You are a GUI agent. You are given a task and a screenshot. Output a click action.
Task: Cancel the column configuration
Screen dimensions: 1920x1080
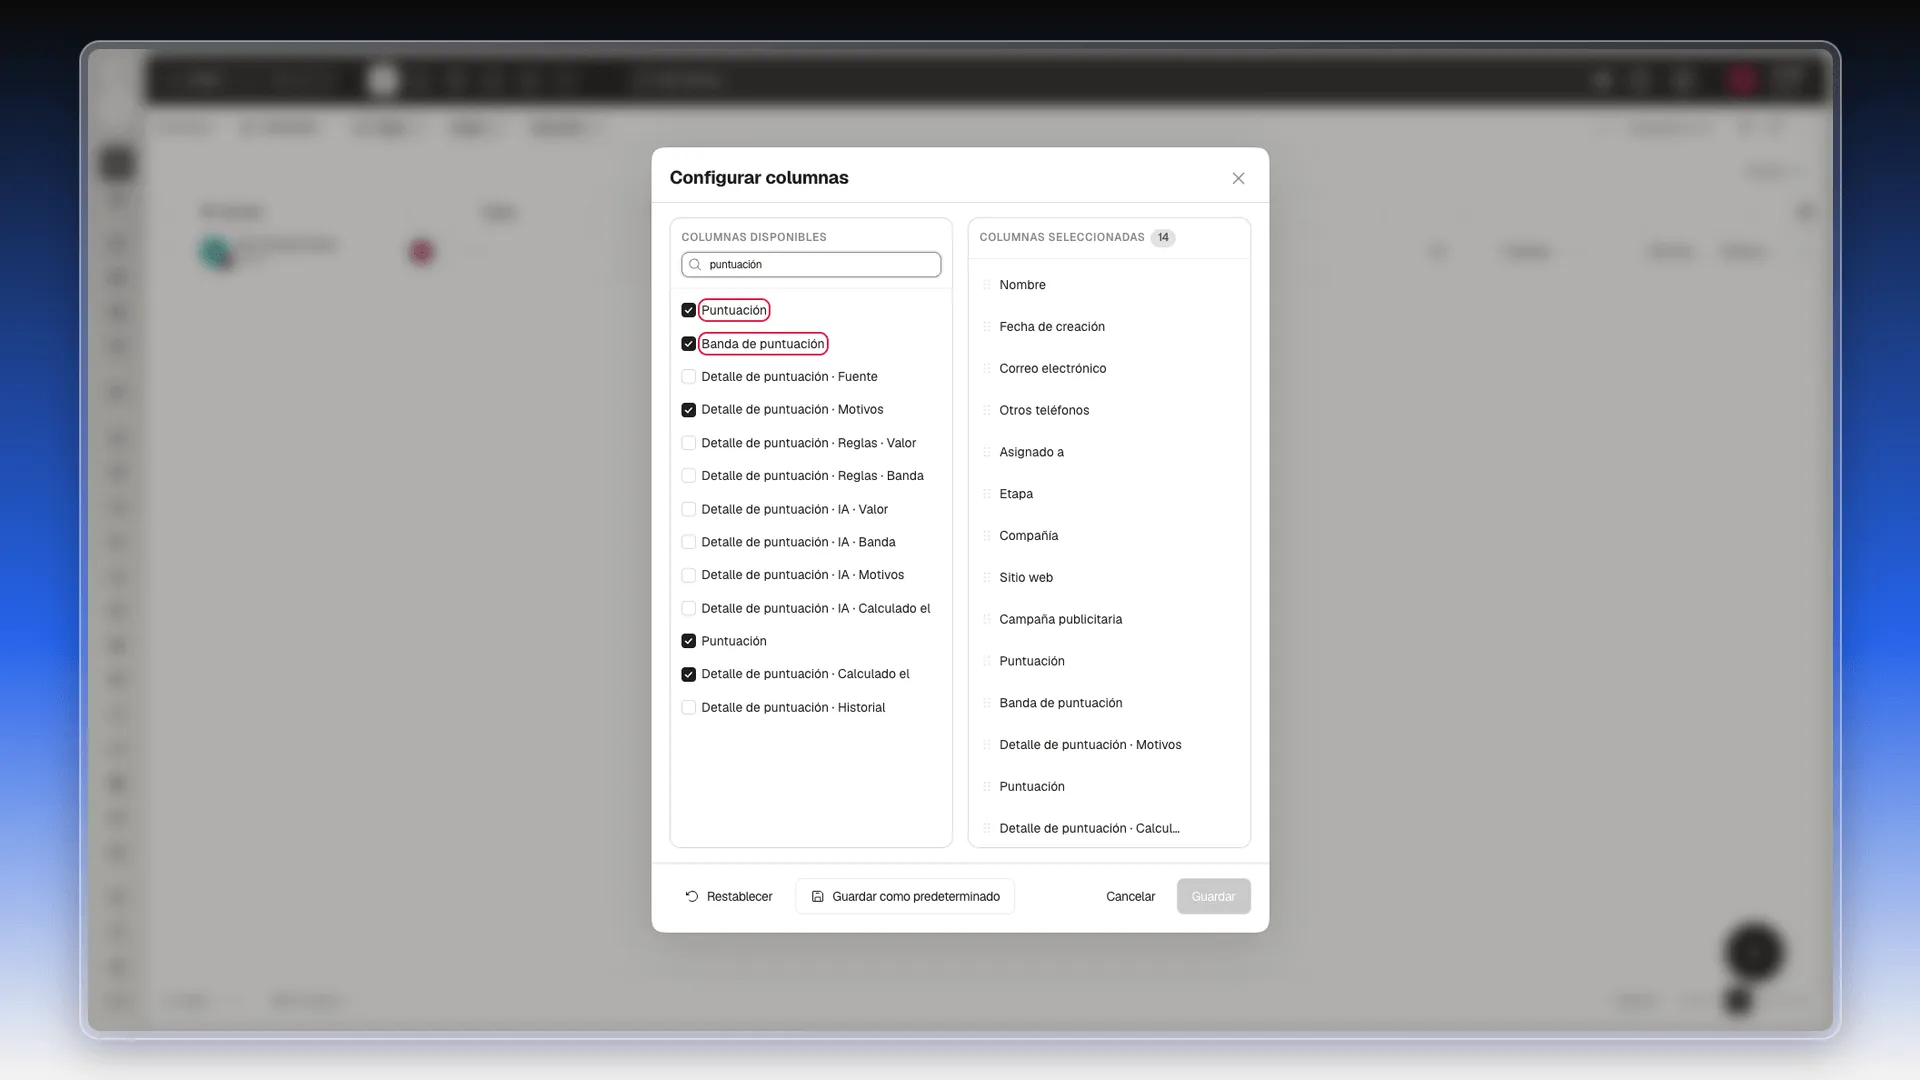click(x=1130, y=897)
